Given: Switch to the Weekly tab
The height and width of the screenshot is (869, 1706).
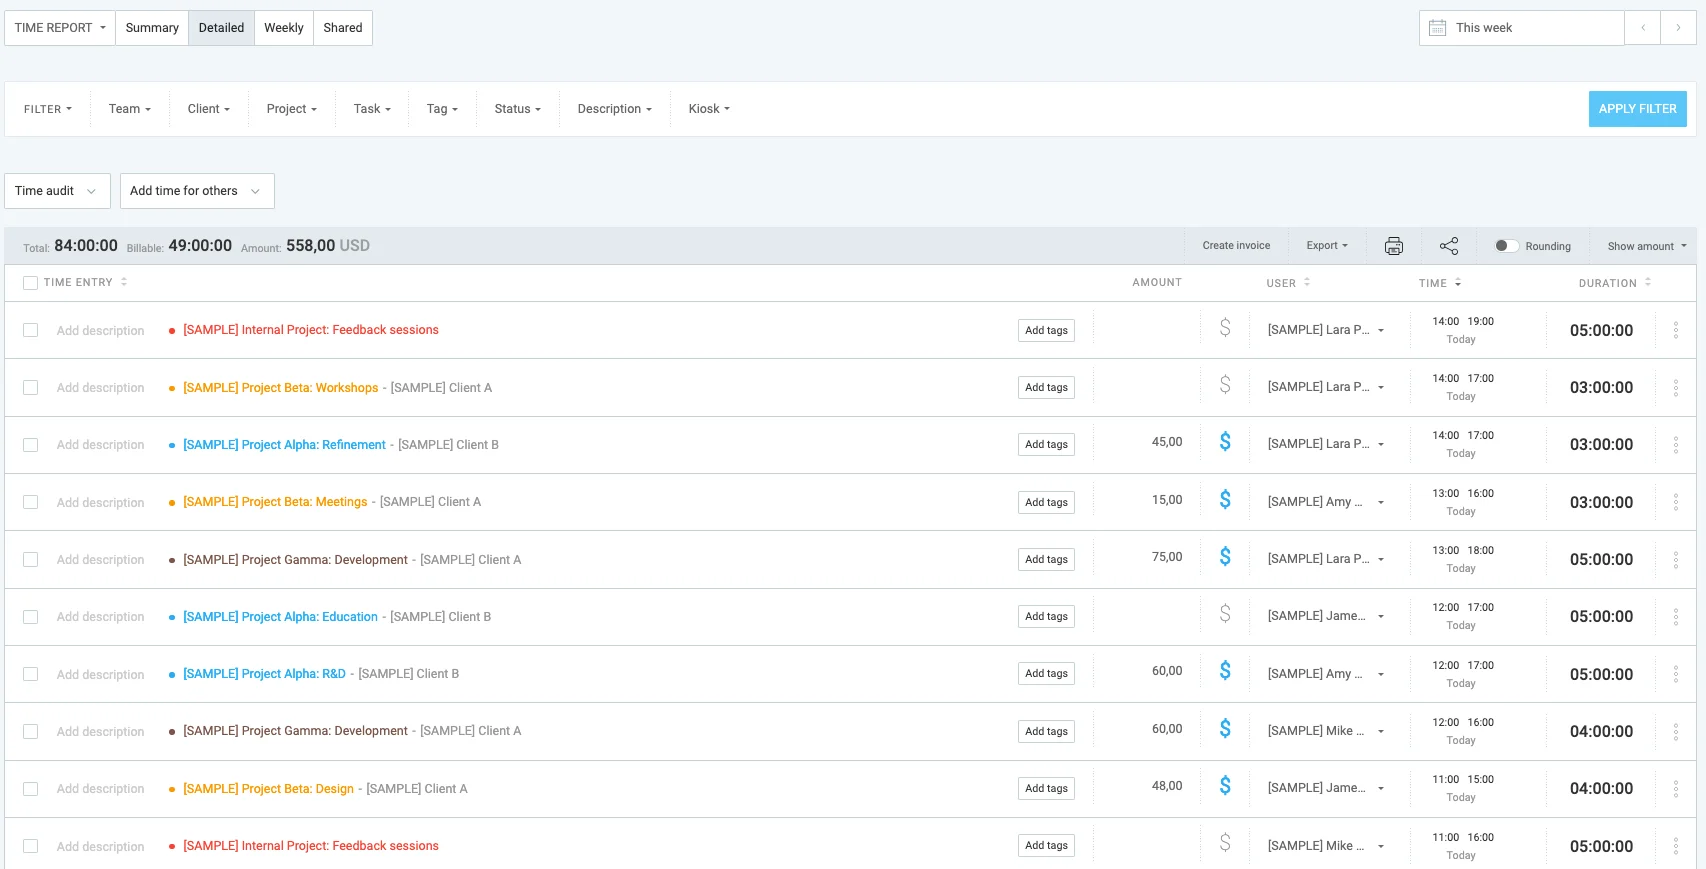Looking at the screenshot, I should tap(284, 28).
